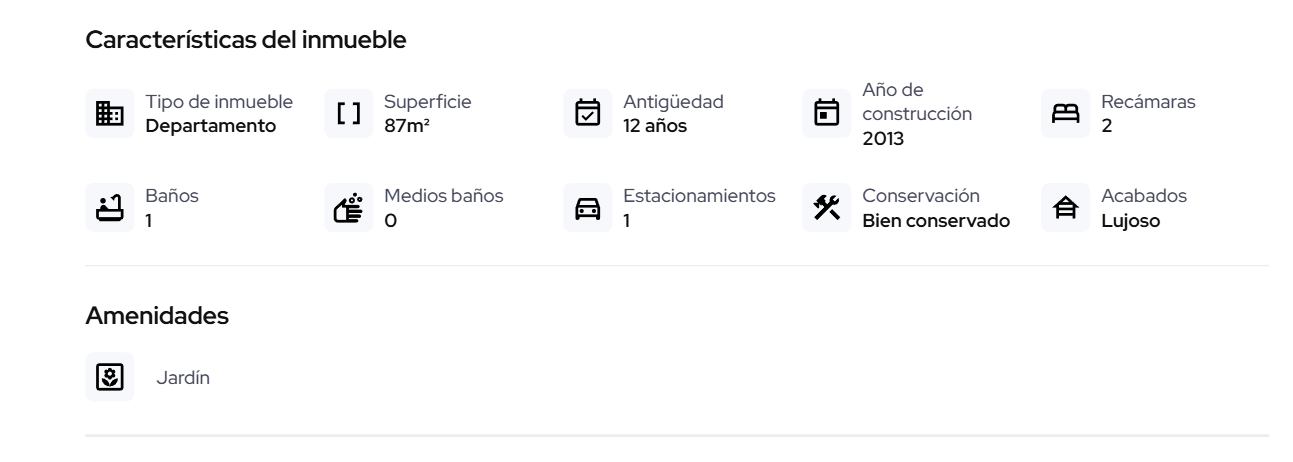Click the Amenidades section heading

pos(157,316)
